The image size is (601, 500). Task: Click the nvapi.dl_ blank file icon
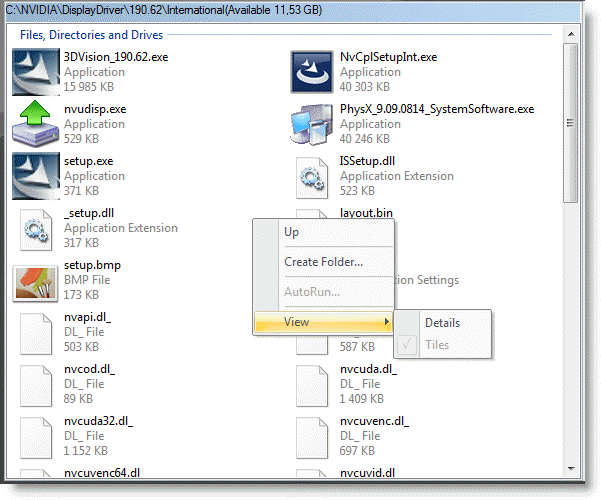pyautogui.click(x=36, y=334)
